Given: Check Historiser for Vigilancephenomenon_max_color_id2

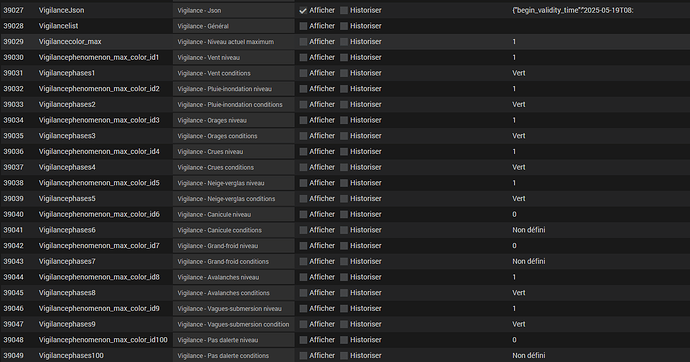Looking at the screenshot, I should (x=344, y=89).
